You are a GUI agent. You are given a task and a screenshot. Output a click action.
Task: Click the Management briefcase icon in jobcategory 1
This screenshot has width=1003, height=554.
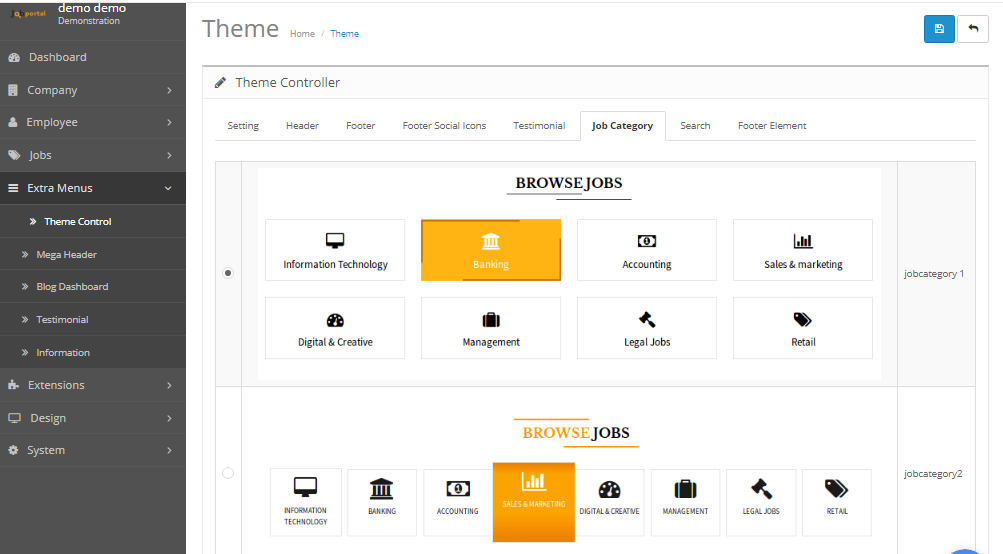(x=491, y=320)
